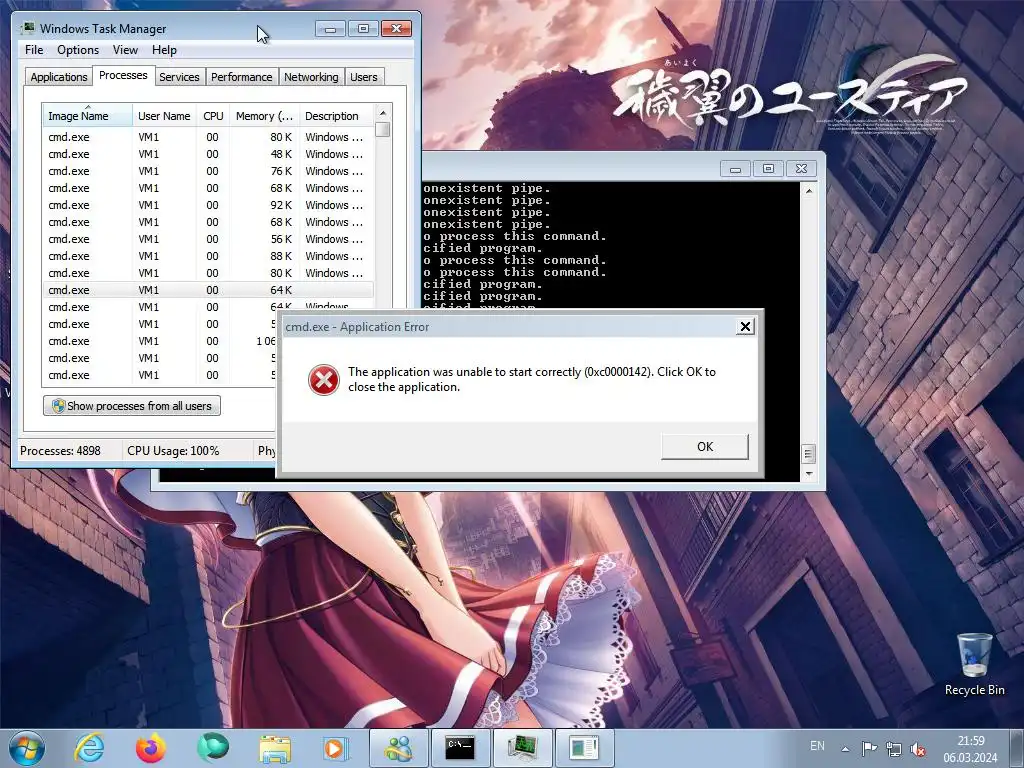
Task: Sort by the CPU column header
Action: click(213, 116)
